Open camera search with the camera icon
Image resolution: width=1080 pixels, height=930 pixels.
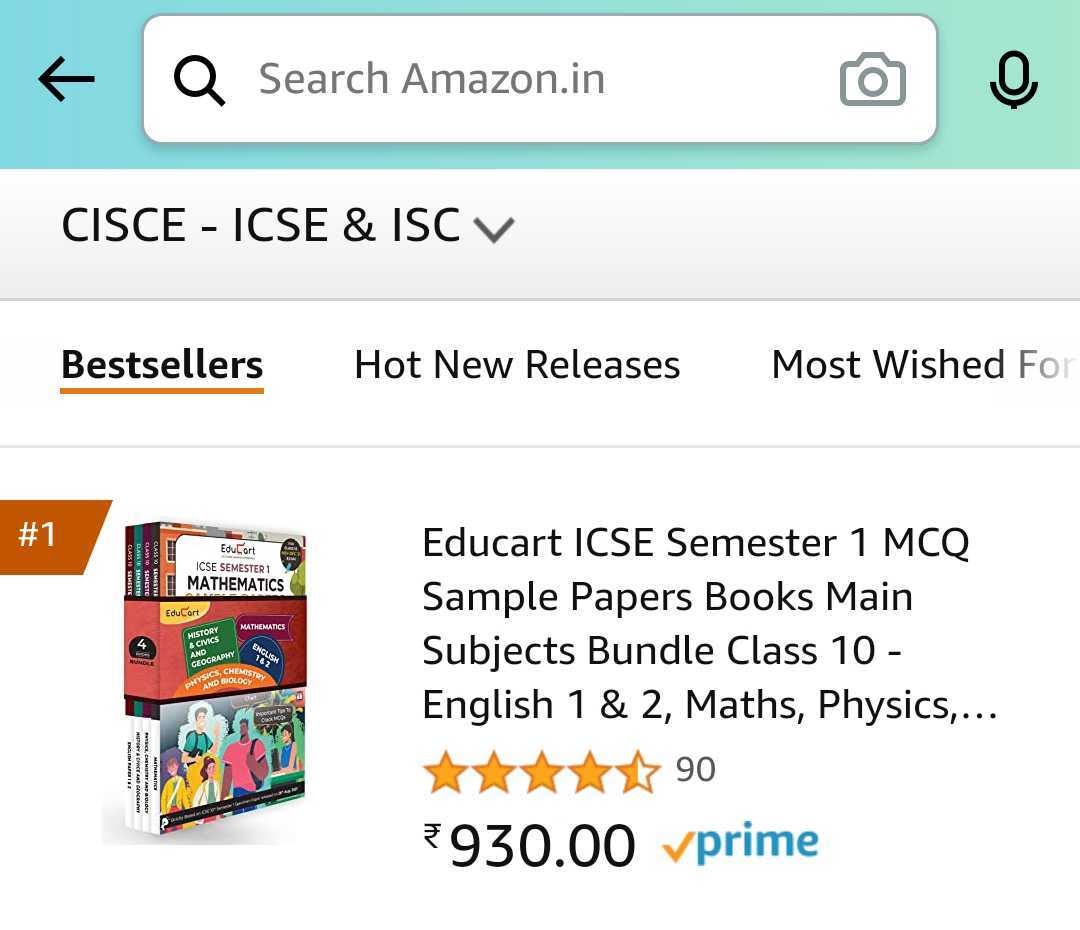[x=872, y=80]
